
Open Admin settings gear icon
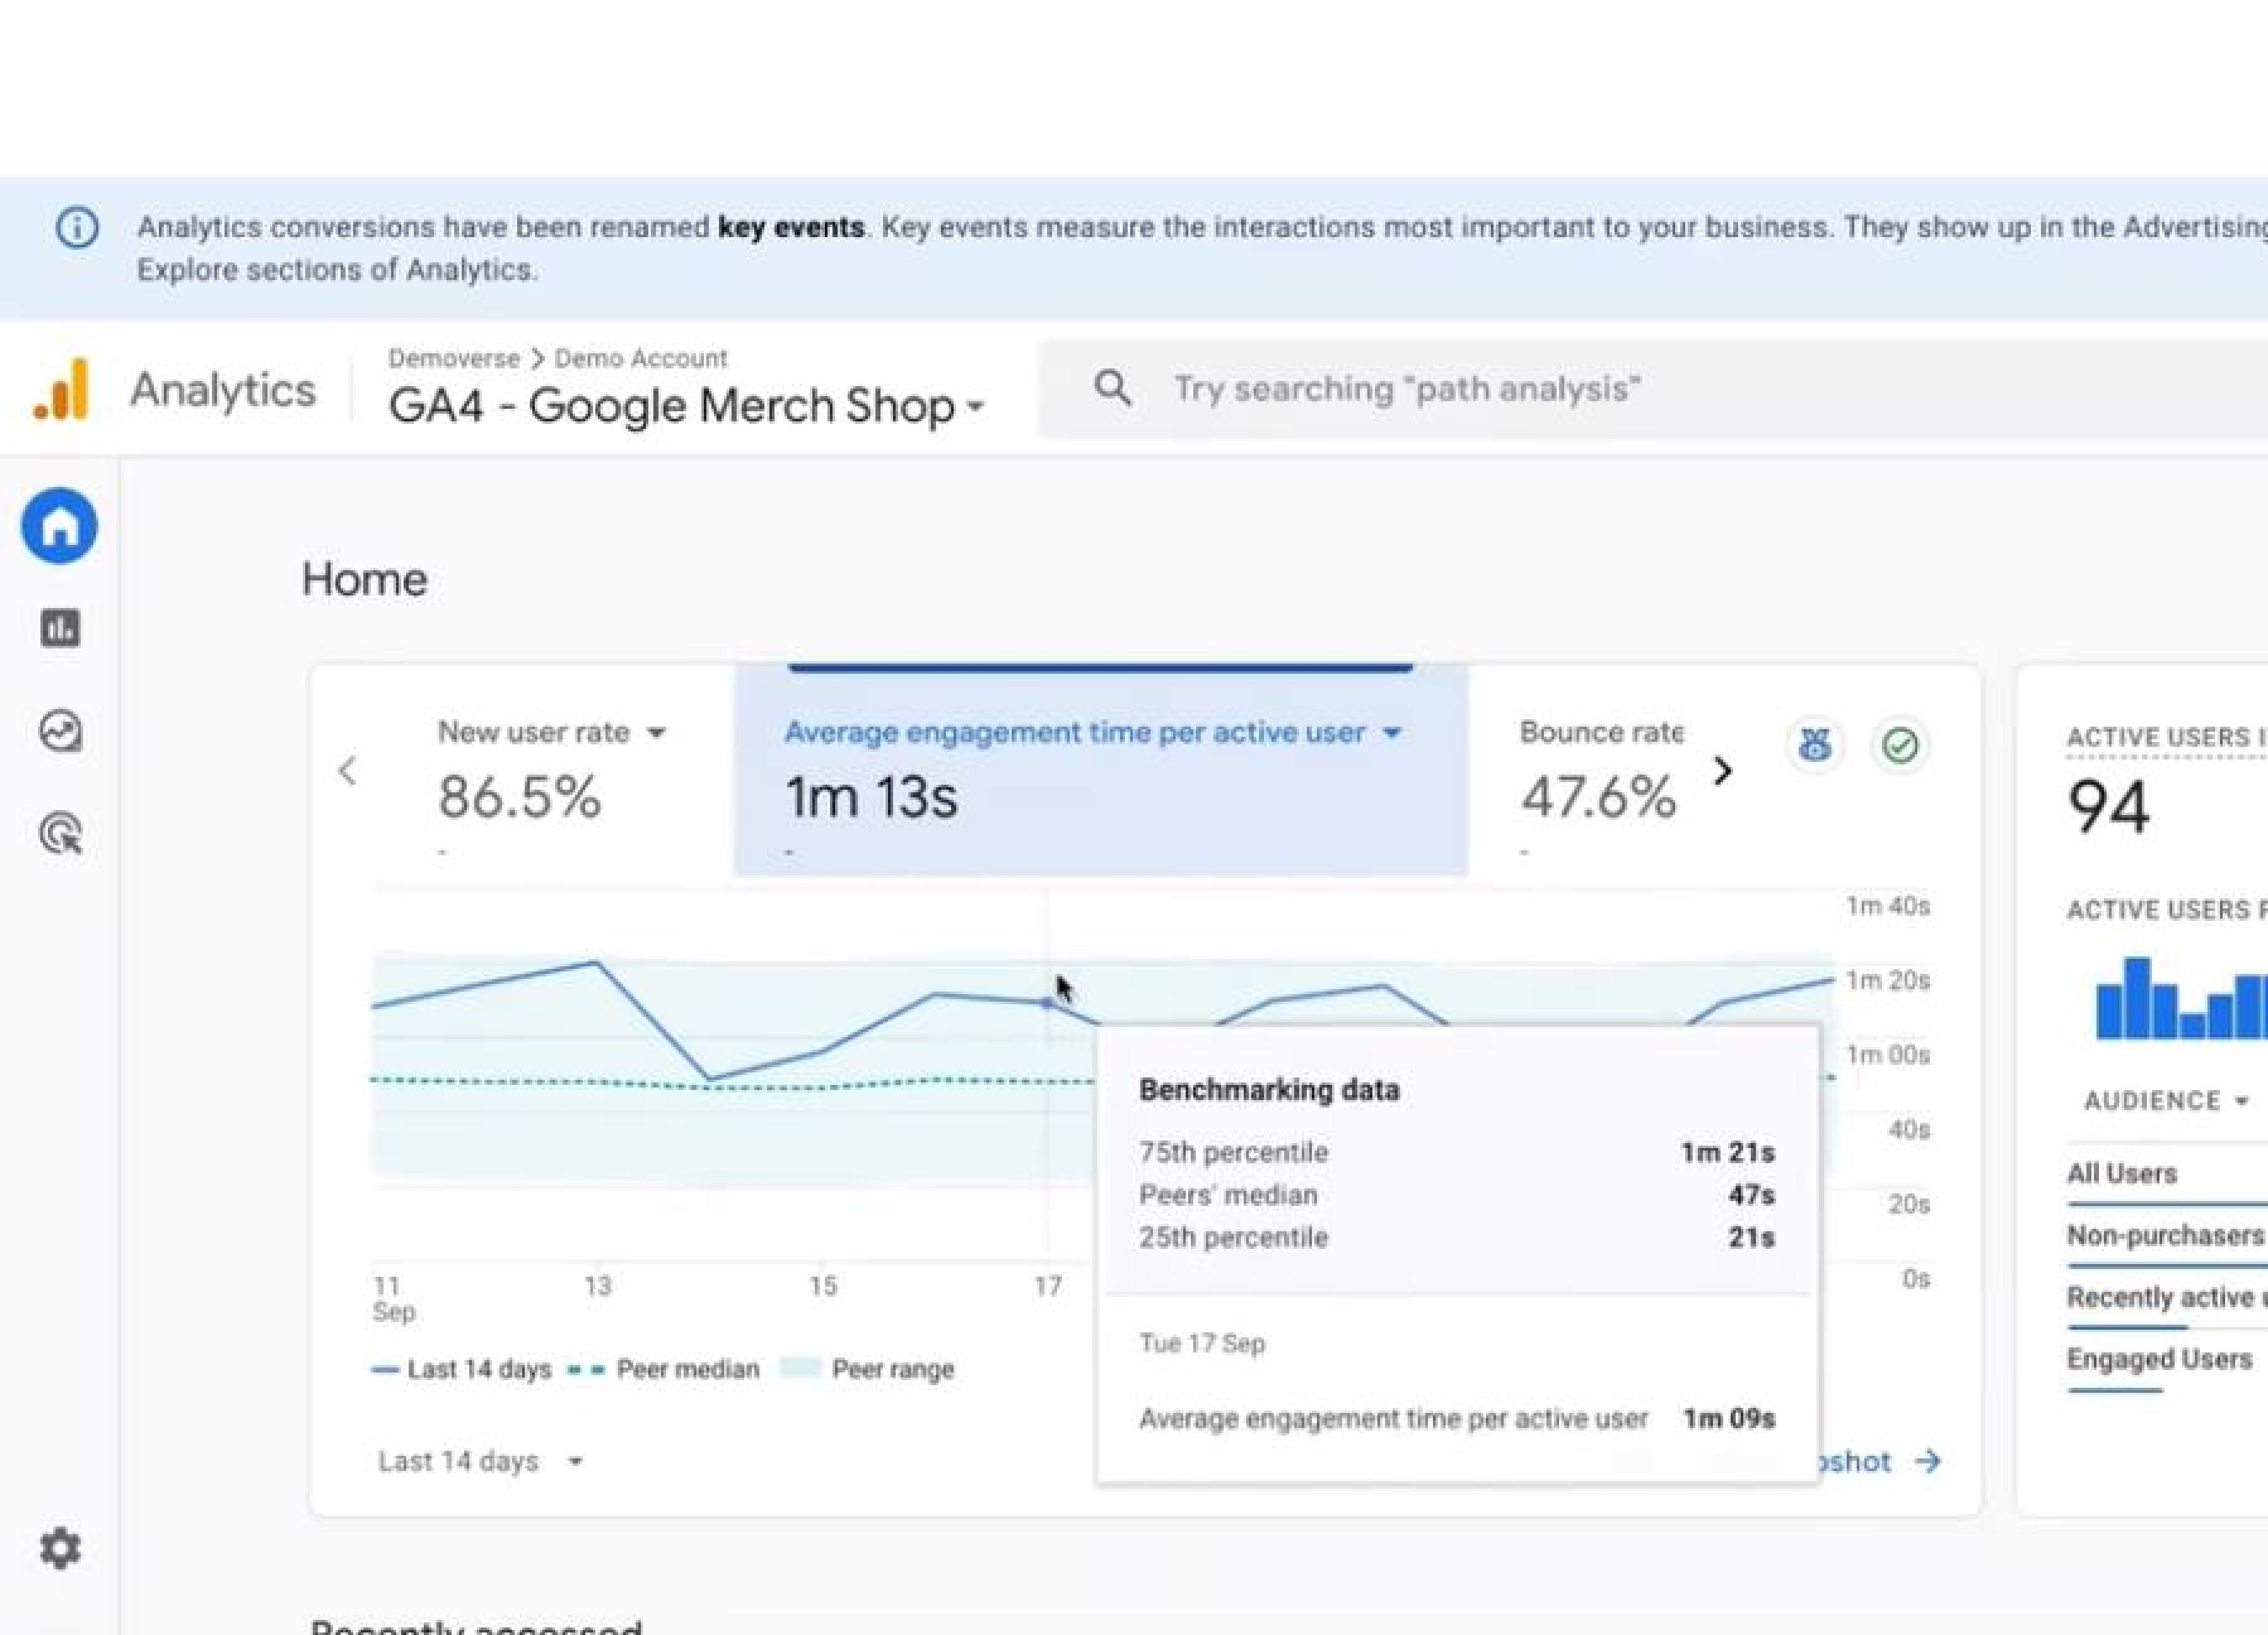click(x=60, y=1548)
